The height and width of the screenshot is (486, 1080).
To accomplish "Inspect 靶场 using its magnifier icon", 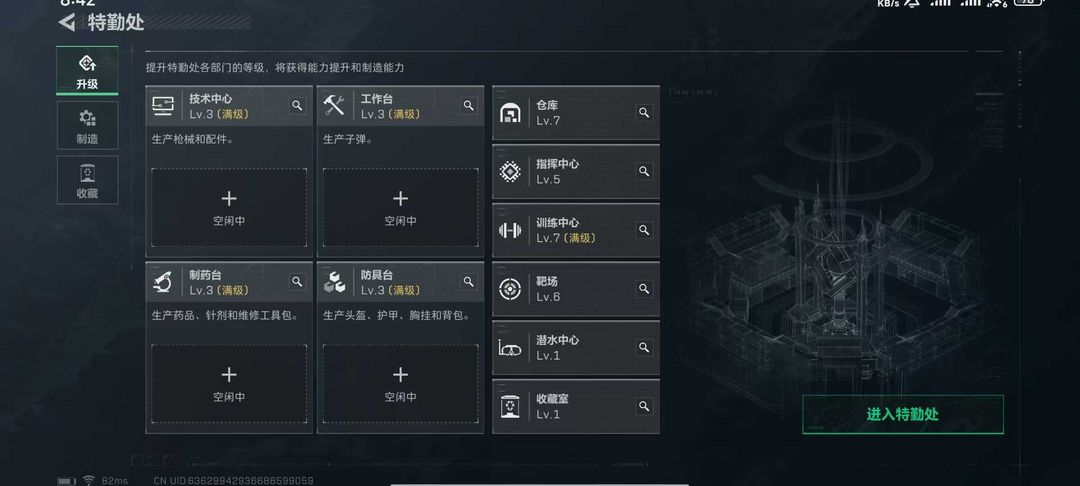I will tap(644, 288).
